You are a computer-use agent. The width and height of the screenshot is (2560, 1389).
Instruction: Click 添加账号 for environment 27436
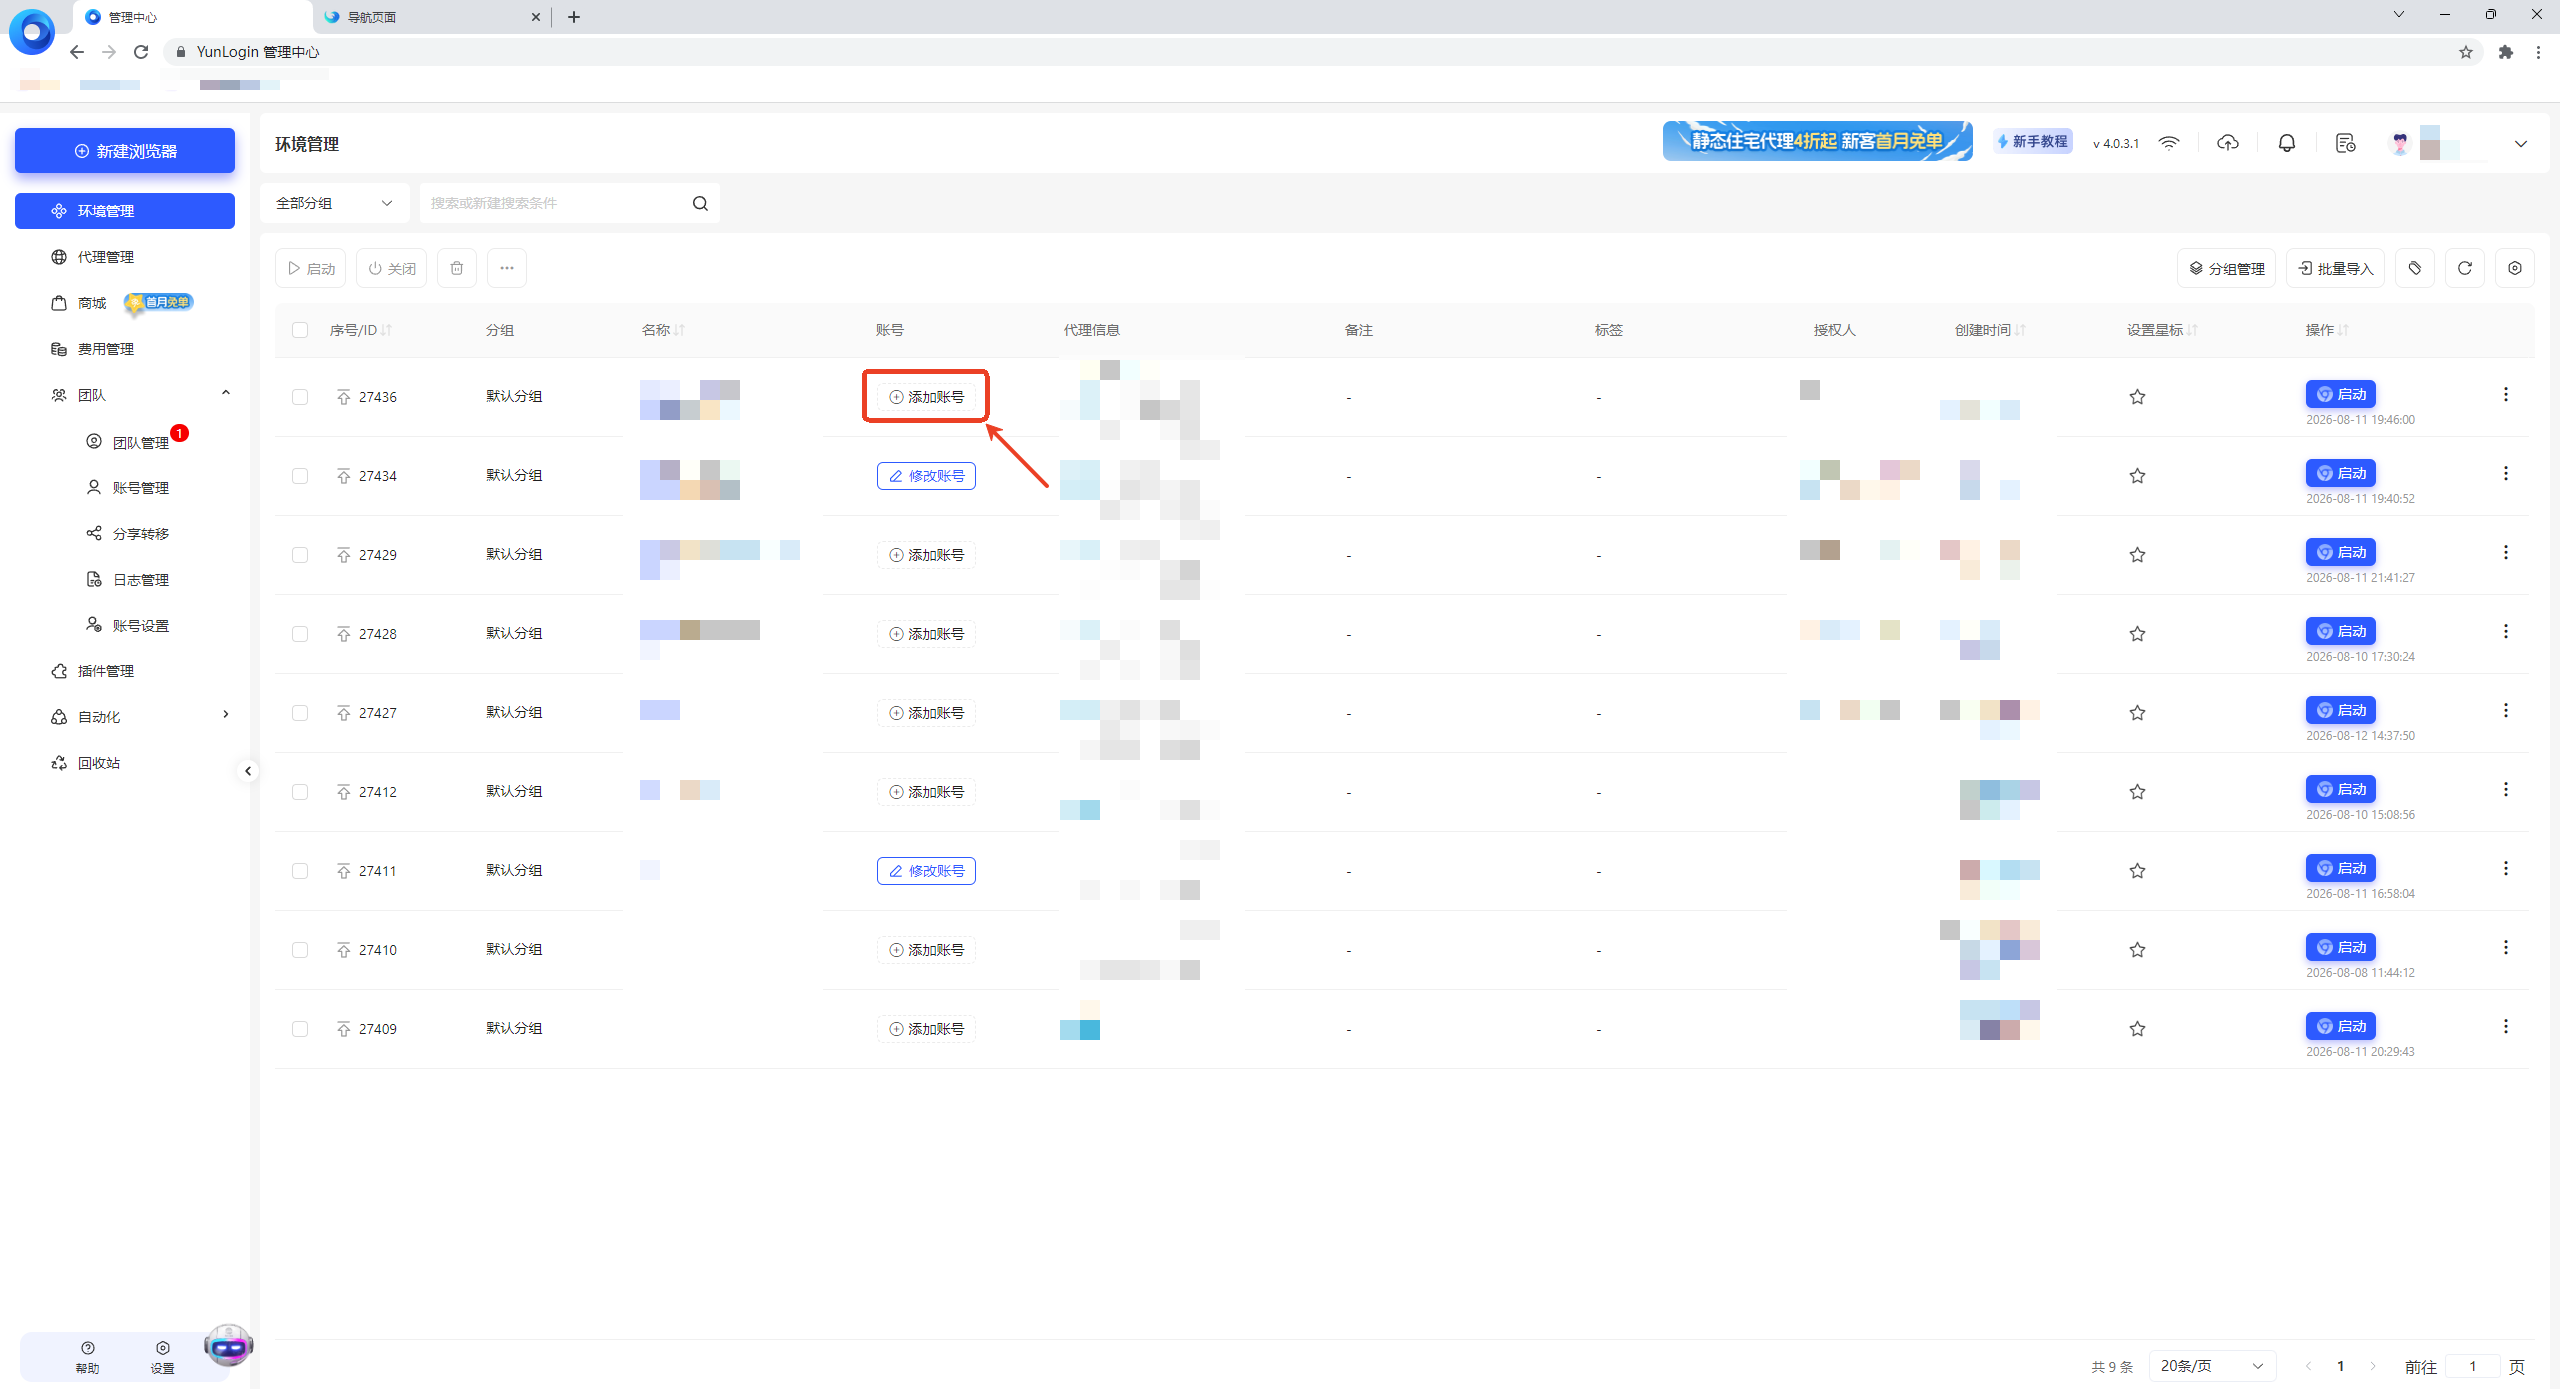pyautogui.click(x=926, y=397)
